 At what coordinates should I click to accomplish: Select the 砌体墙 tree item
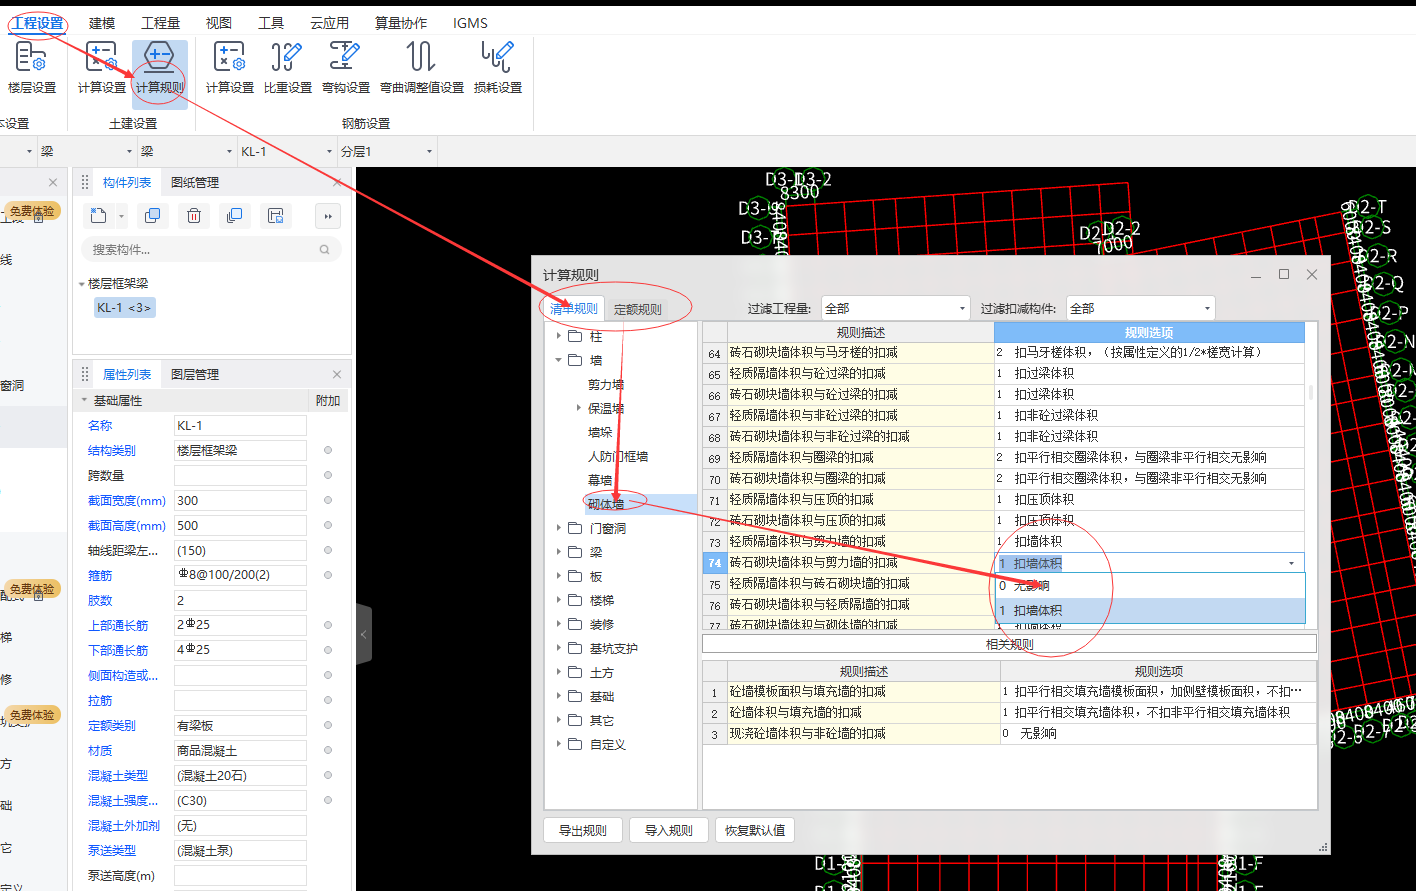point(606,504)
